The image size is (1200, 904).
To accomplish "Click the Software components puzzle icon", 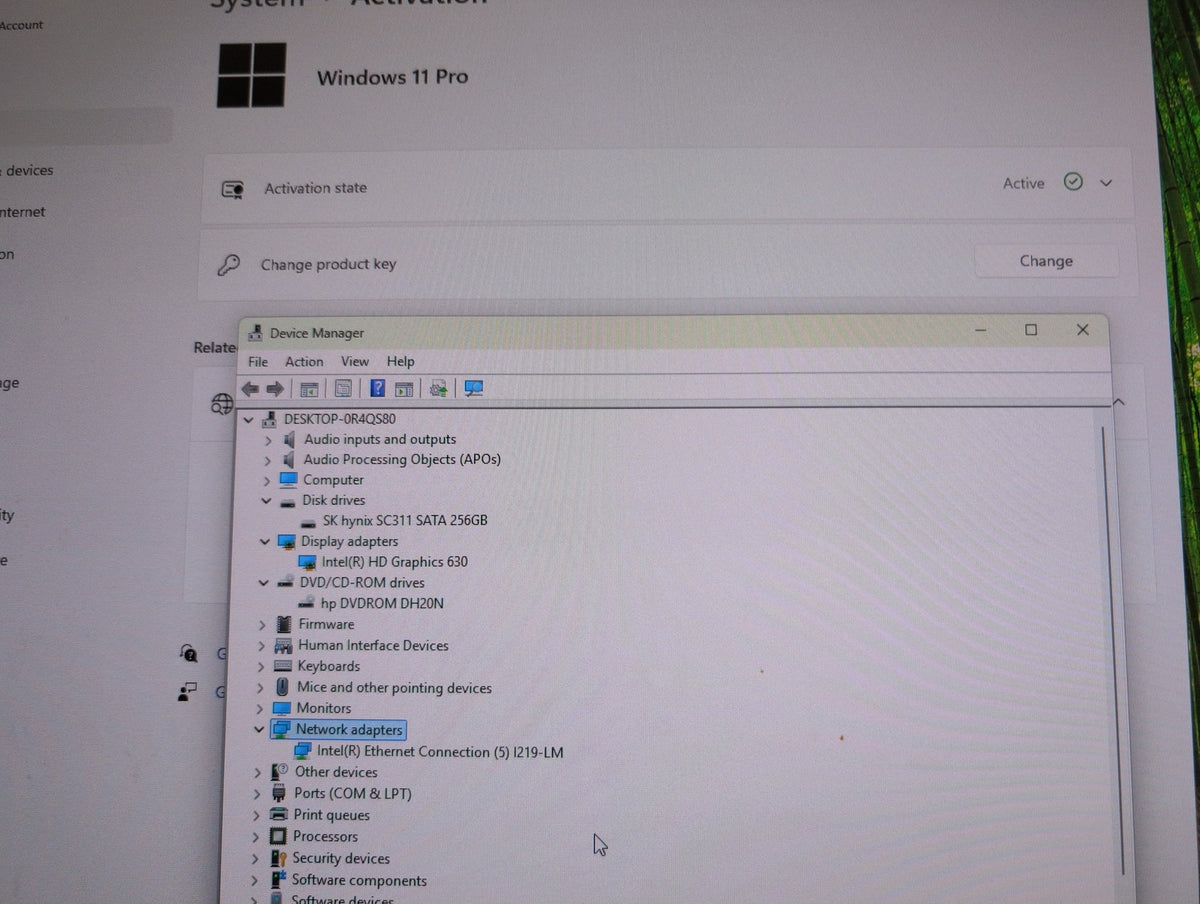I will (x=278, y=881).
